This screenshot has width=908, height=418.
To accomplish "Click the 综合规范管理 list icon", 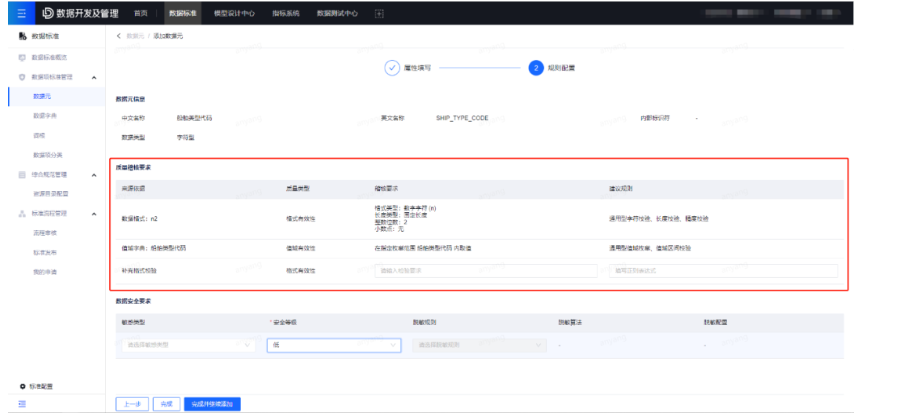I will click(23, 174).
